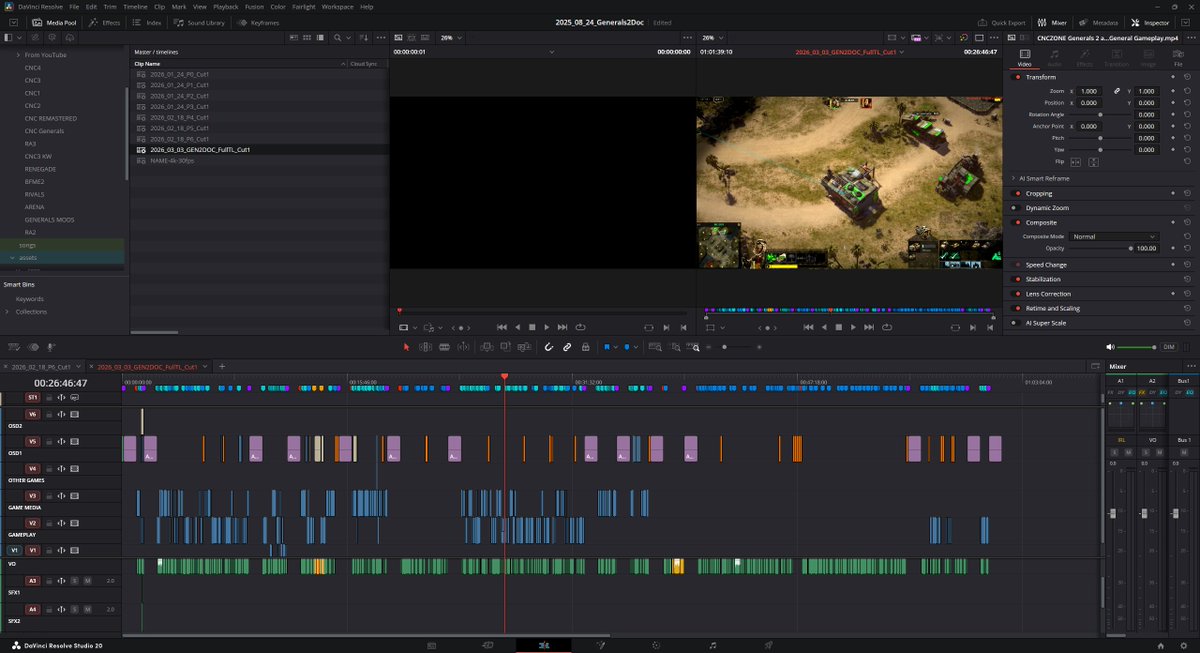This screenshot has width=1200, height=653.
Task: Toggle the Stabilization enable switch
Action: [1018, 279]
